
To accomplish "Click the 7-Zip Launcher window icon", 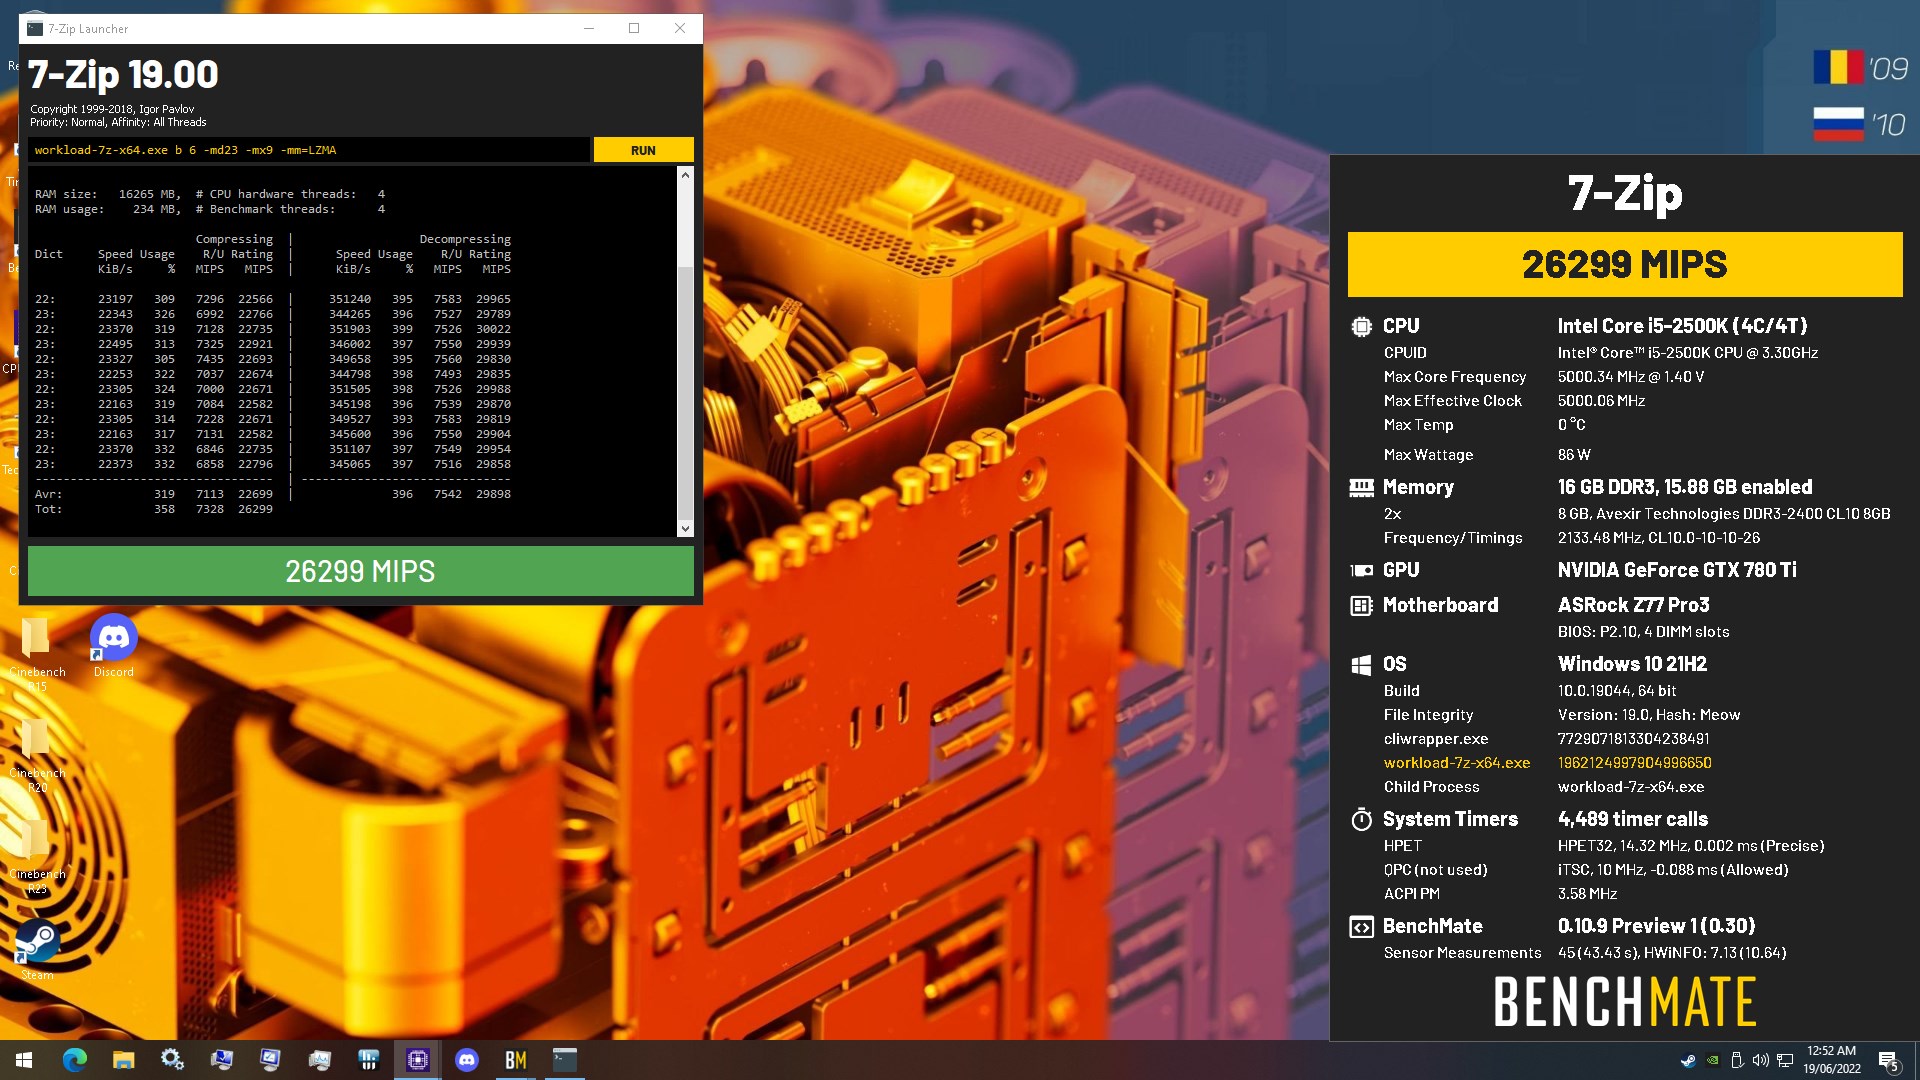I will pos(35,28).
